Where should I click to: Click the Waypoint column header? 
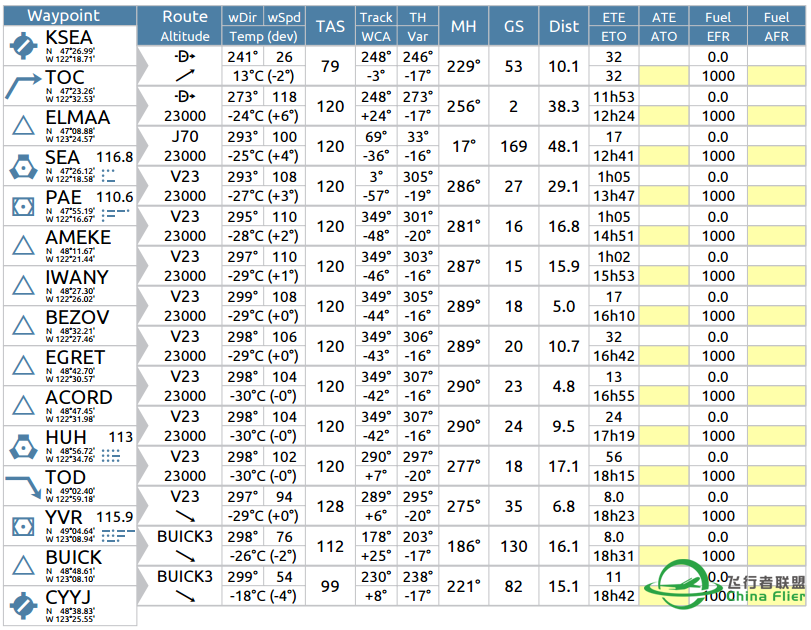coord(63,15)
